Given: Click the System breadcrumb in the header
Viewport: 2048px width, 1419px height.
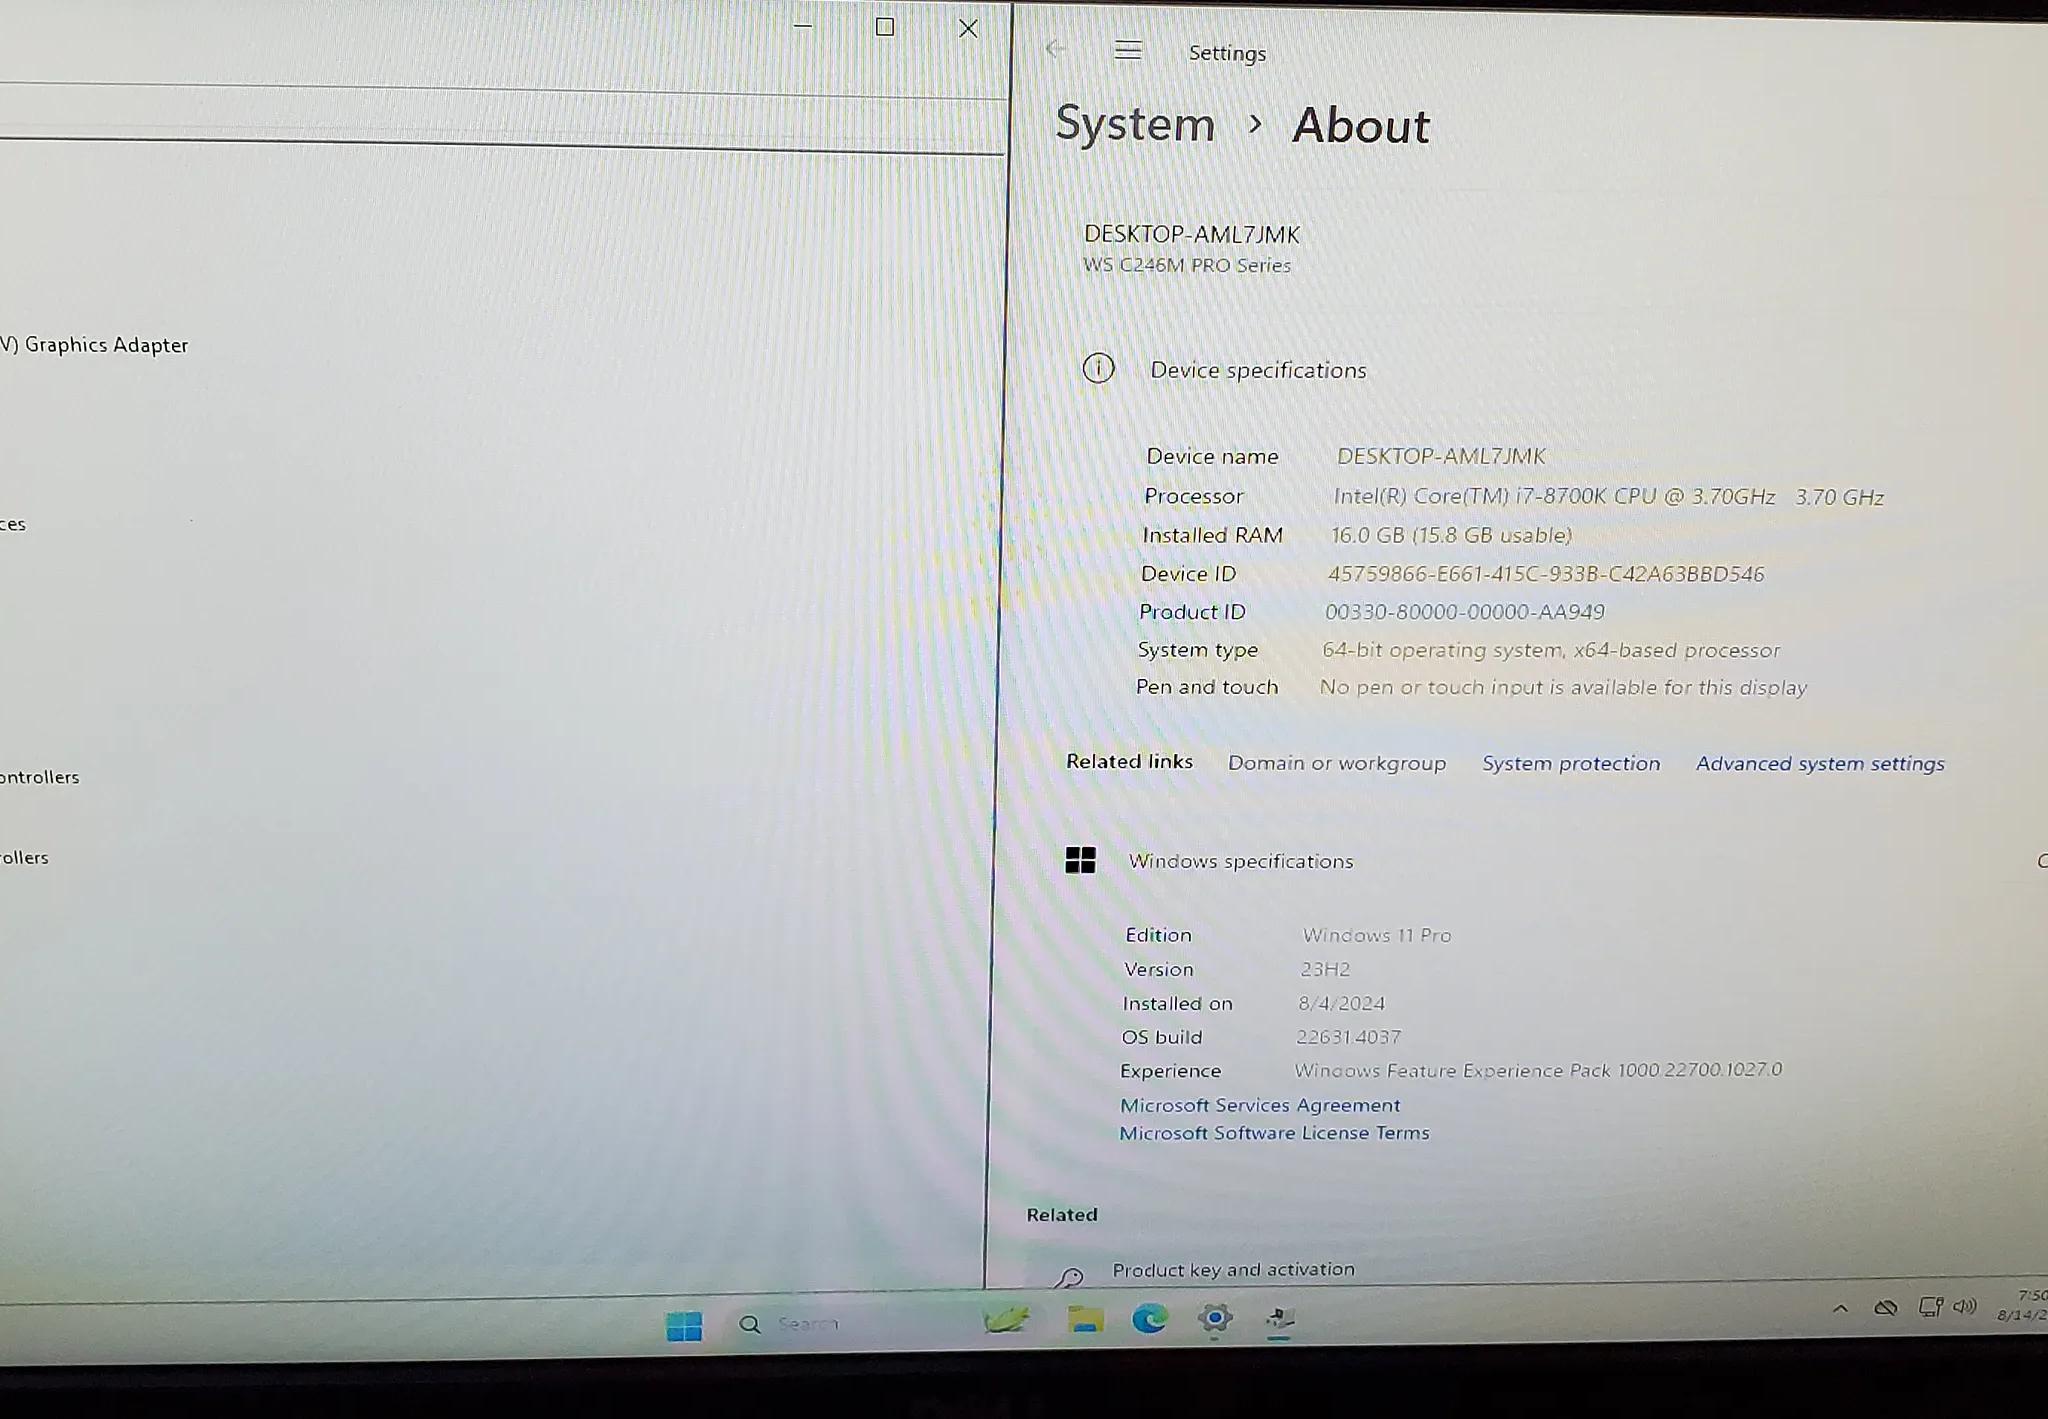Looking at the screenshot, I should coord(1135,124).
